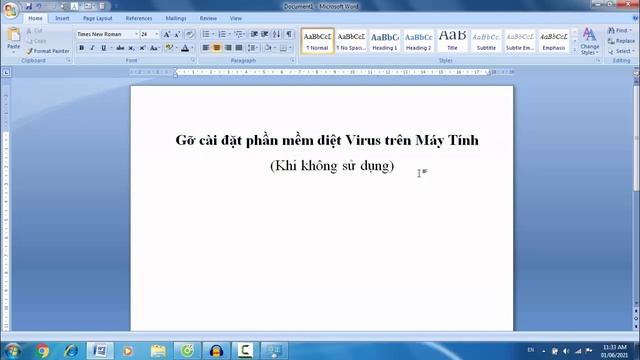Select the No Spacing style
Viewport: 640px width, 360px height.
tap(351, 41)
